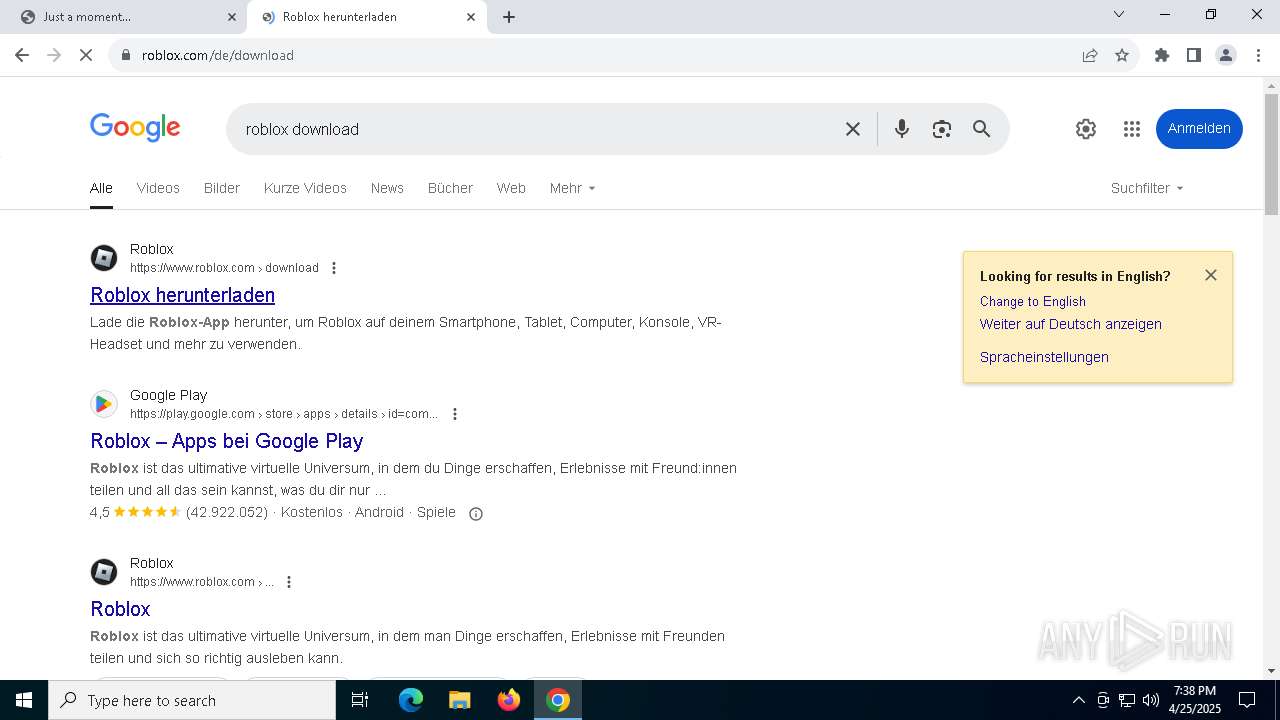Screen dimensions: 1280x720
Task: Clear the search box text
Action: point(853,129)
